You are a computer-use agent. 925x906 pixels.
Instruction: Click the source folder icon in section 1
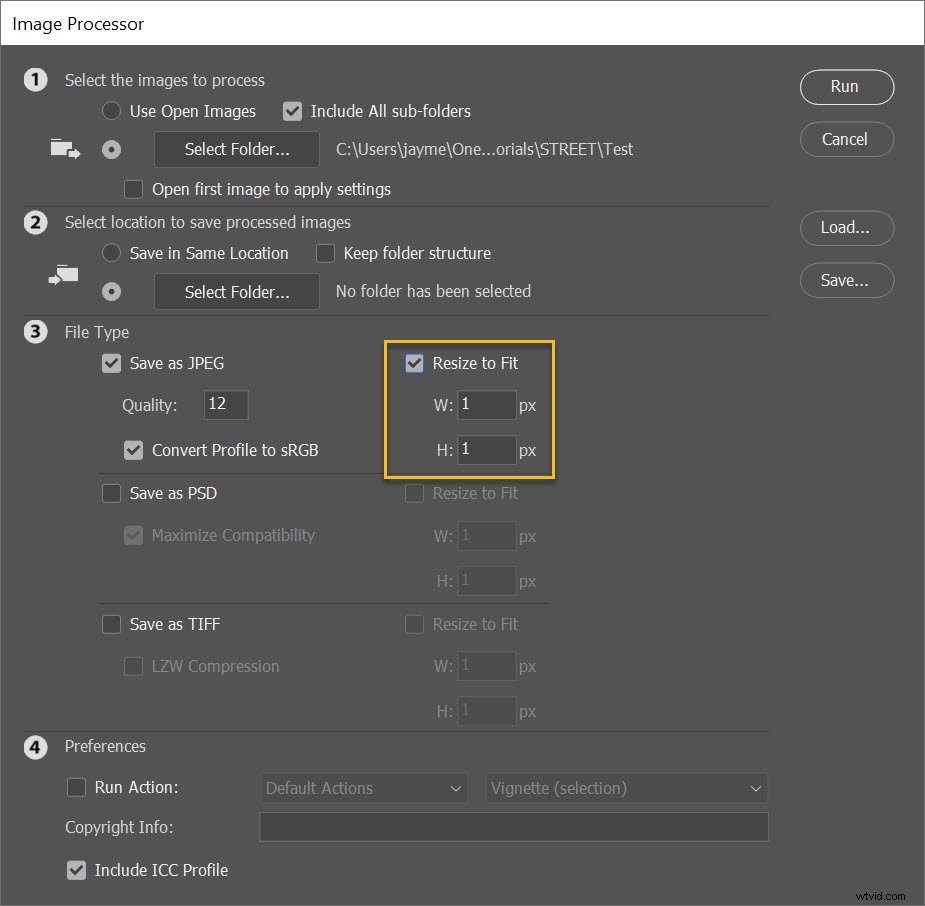pos(64,147)
